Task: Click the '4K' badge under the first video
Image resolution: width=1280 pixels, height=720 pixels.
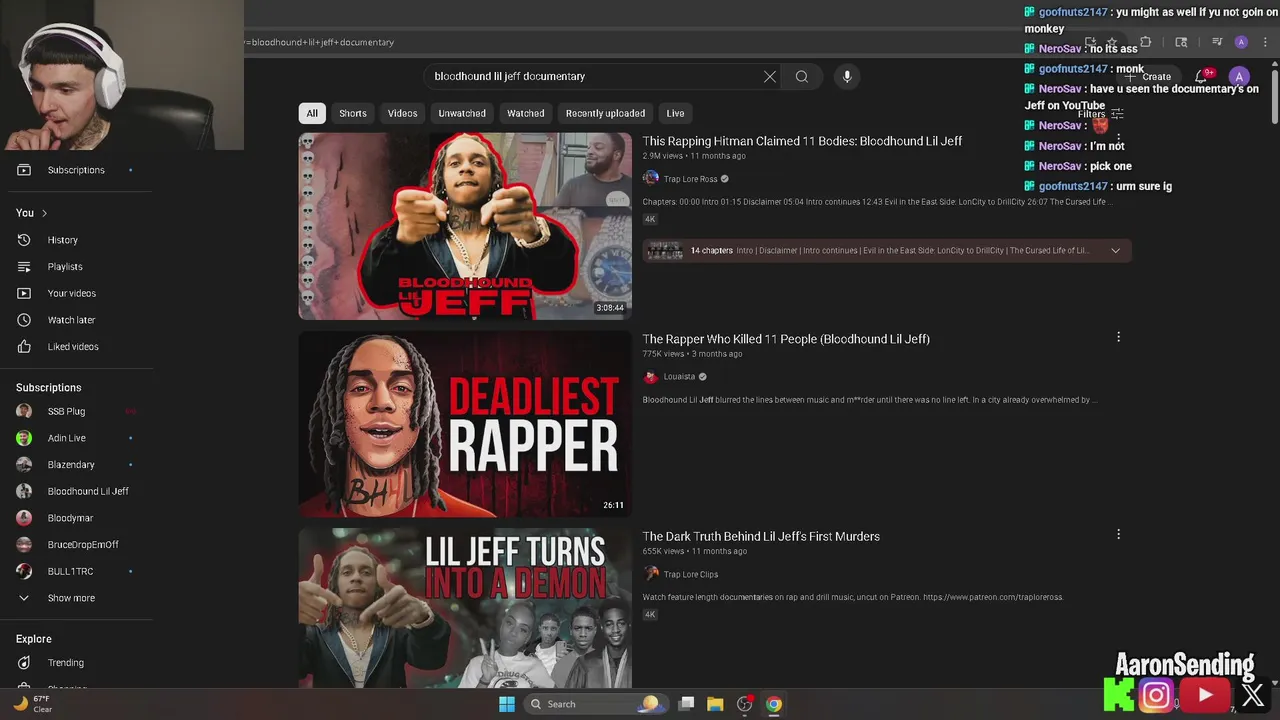Action: click(x=650, y=219)
